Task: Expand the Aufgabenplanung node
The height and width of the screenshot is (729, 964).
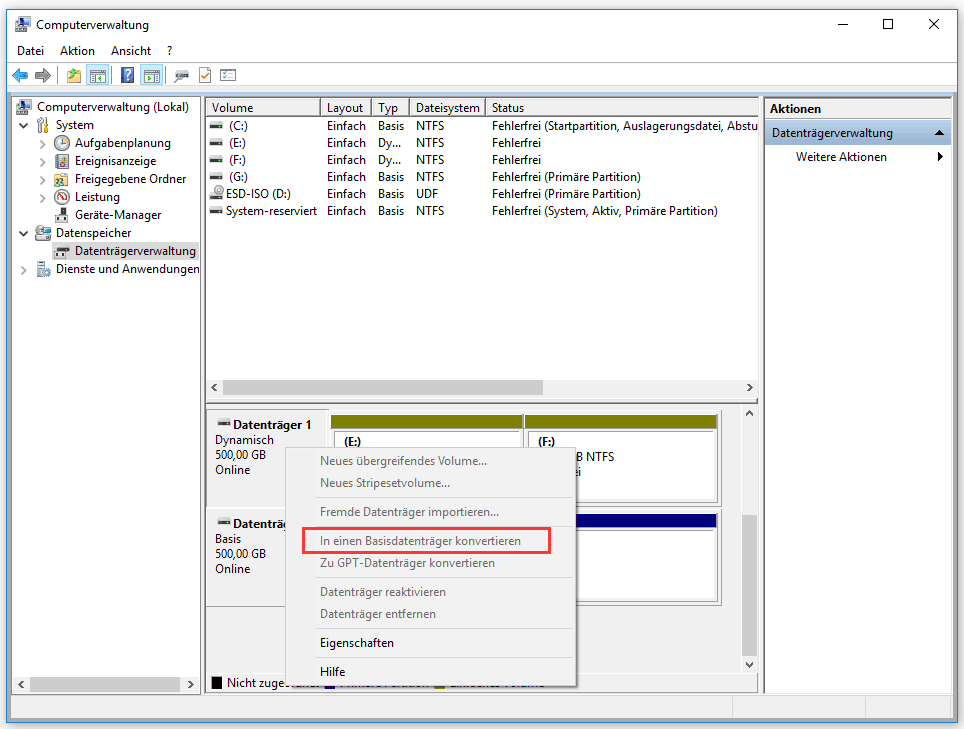Action: [x=42, y=144]
